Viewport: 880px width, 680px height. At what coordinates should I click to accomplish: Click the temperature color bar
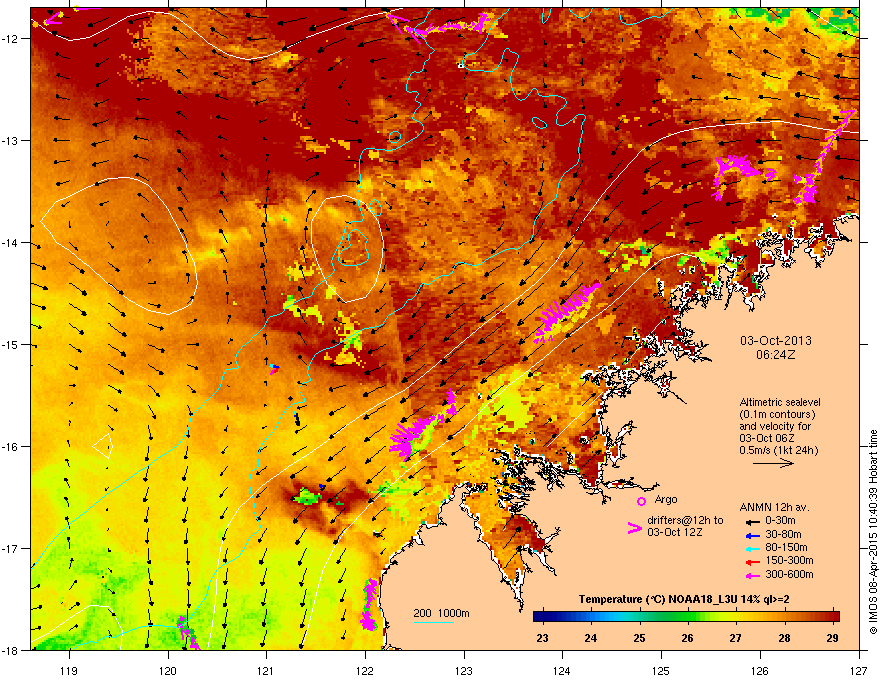coord(686,616)
